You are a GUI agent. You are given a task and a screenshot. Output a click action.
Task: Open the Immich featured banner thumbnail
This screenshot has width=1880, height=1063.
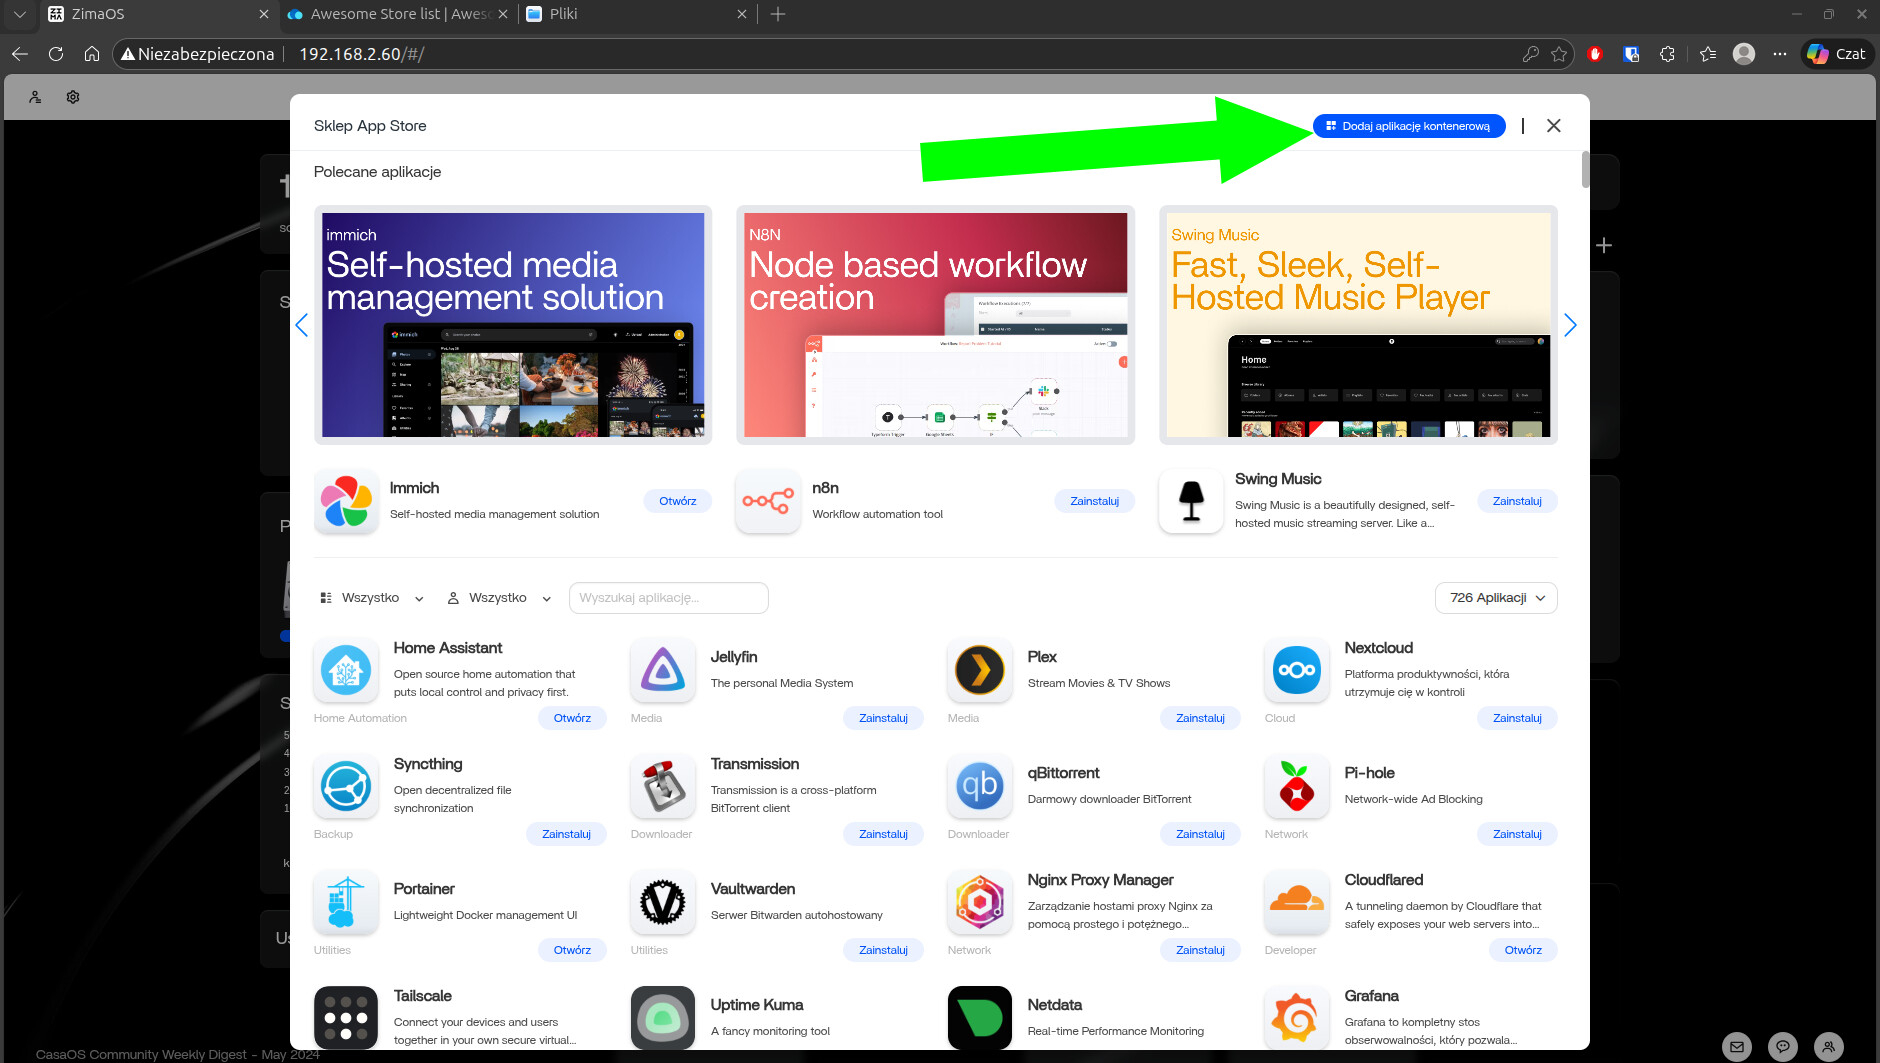point(513,325)
